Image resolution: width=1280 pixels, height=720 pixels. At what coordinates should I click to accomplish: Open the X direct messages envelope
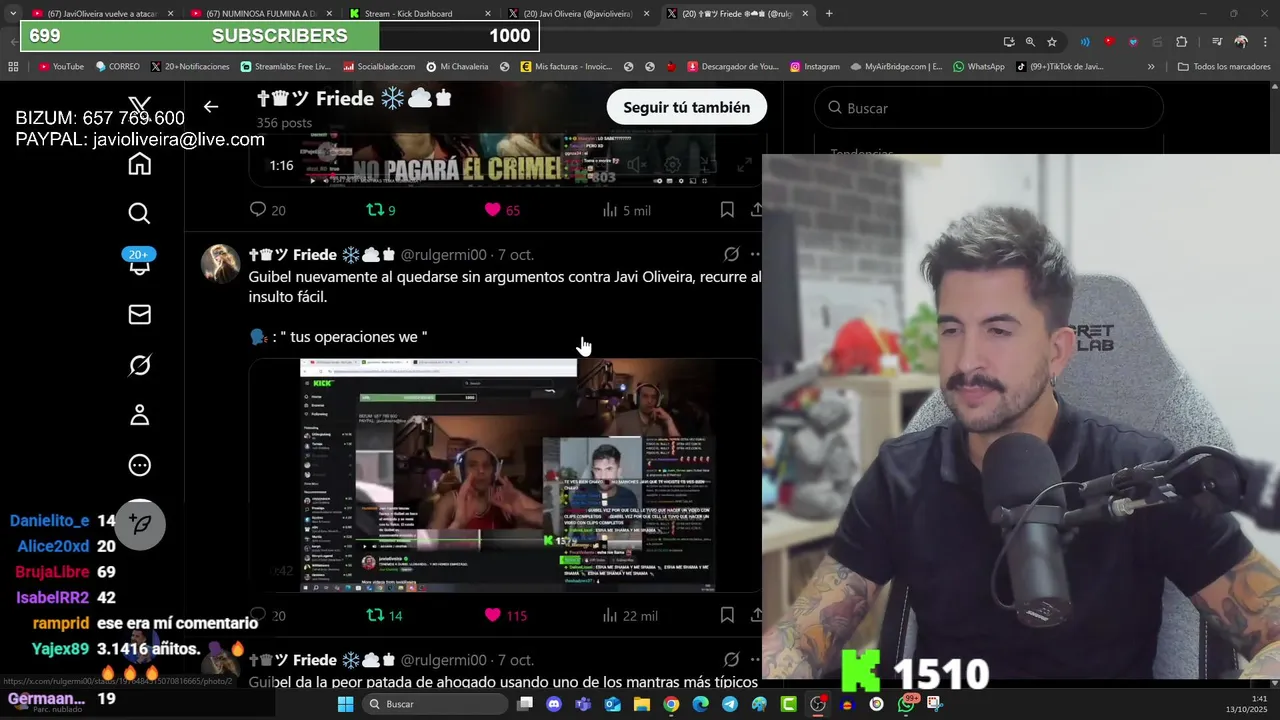[139, 315]
